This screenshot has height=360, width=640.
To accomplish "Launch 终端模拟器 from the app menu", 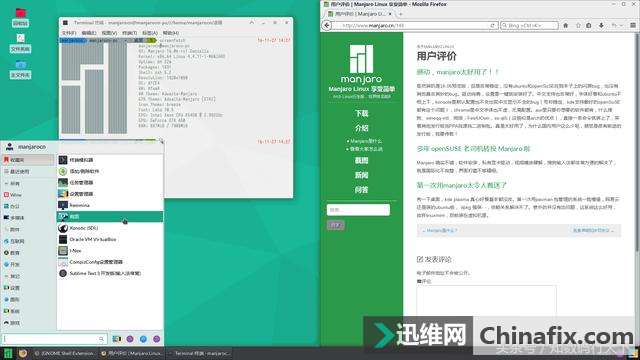I will pos(110,160).
